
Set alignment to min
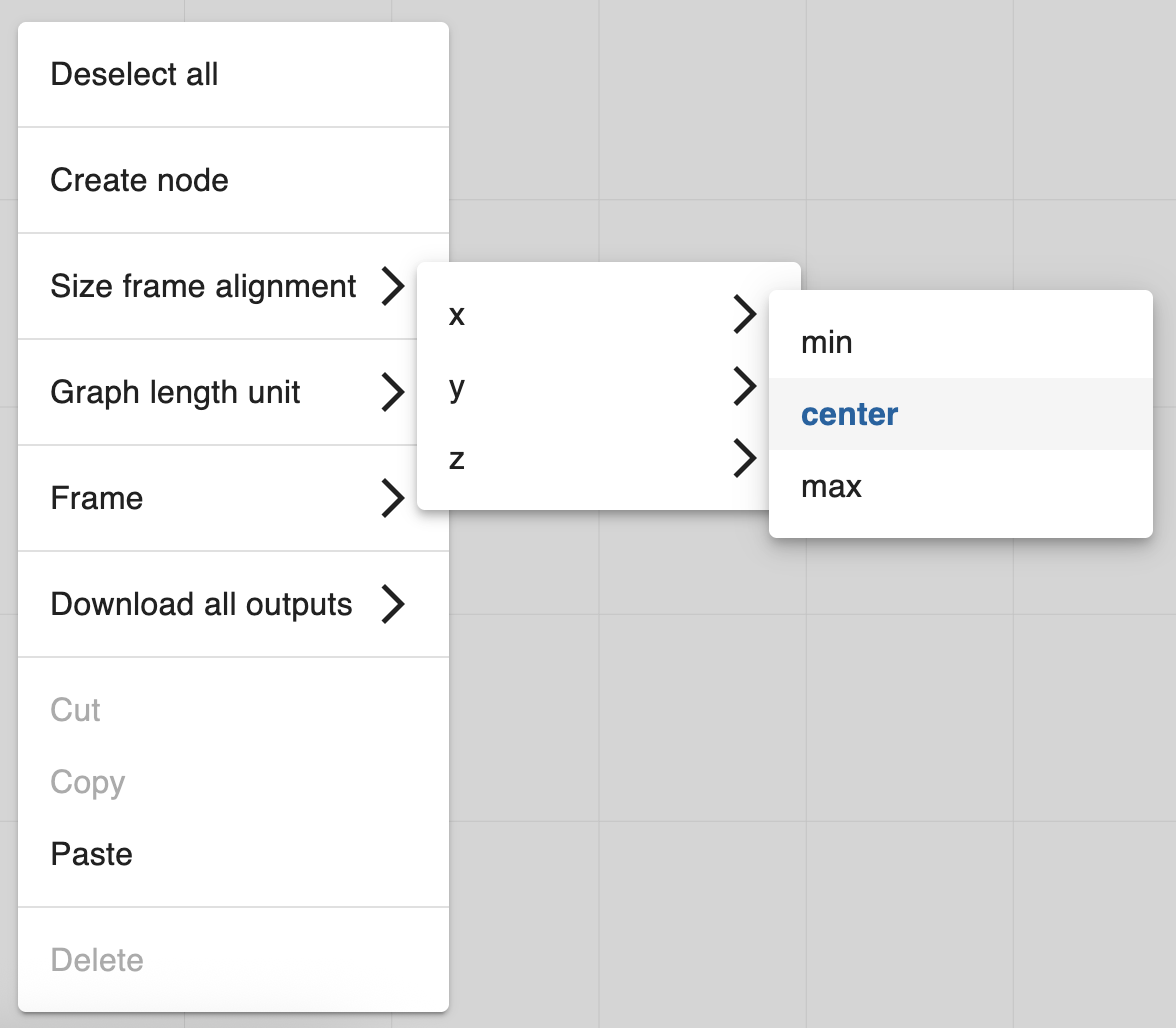coord(827,343)
